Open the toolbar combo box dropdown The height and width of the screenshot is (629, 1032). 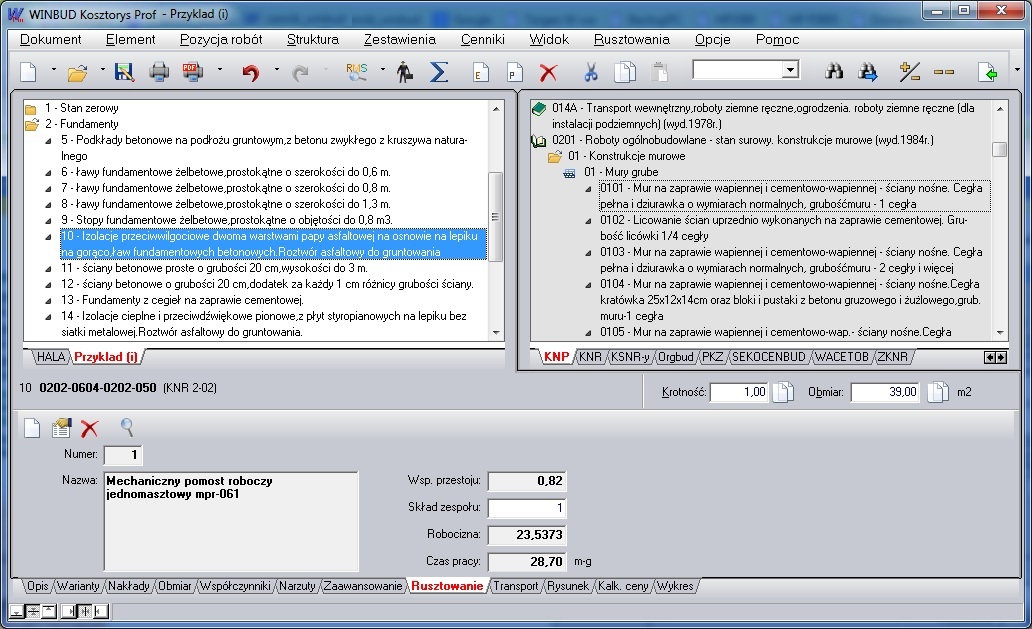(790, 70)
